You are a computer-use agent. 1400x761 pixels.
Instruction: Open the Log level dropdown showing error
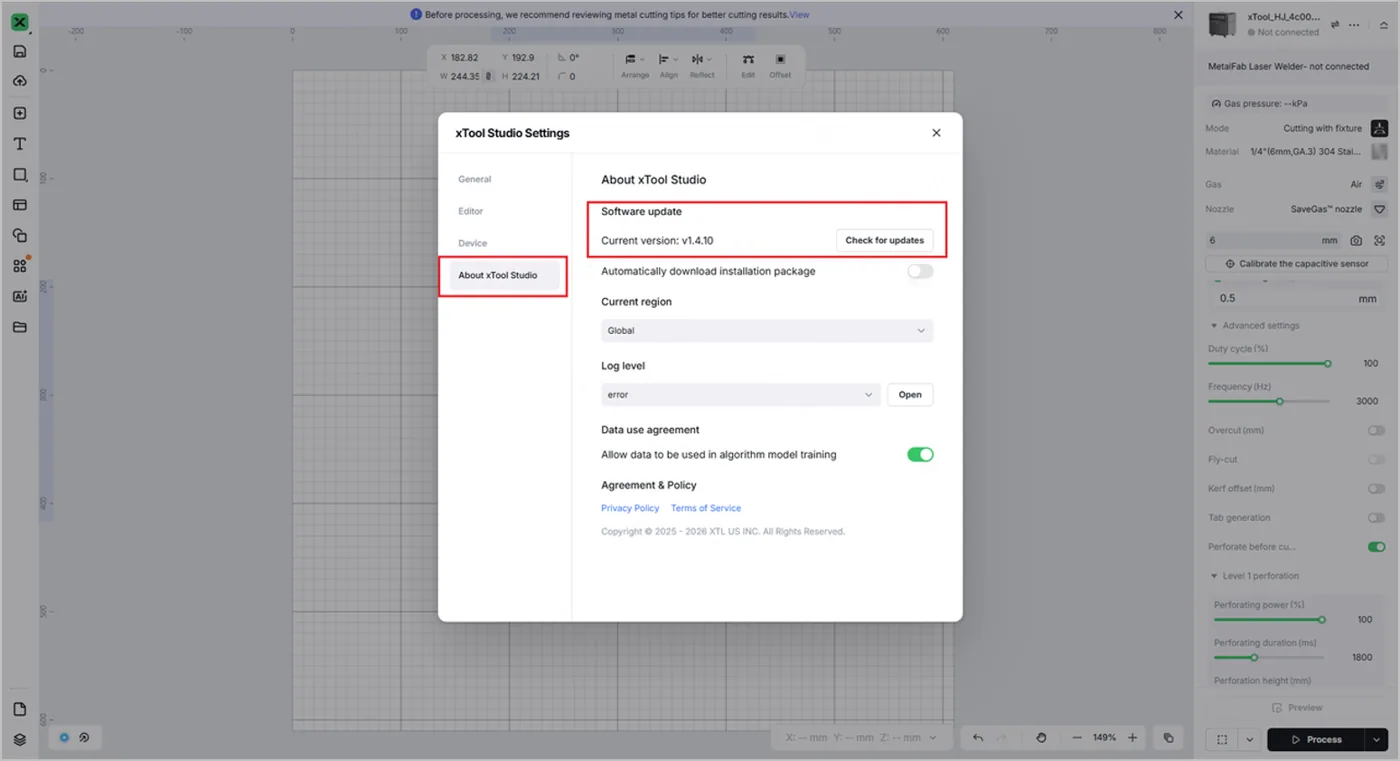pos(741,395)
